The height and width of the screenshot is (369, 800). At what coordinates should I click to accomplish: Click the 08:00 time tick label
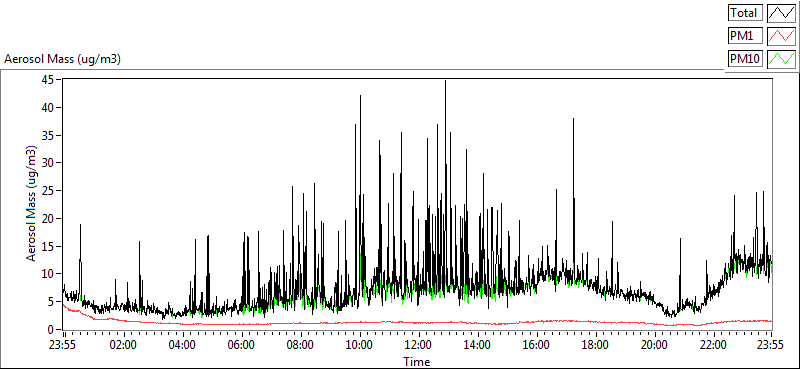(301, 344)
